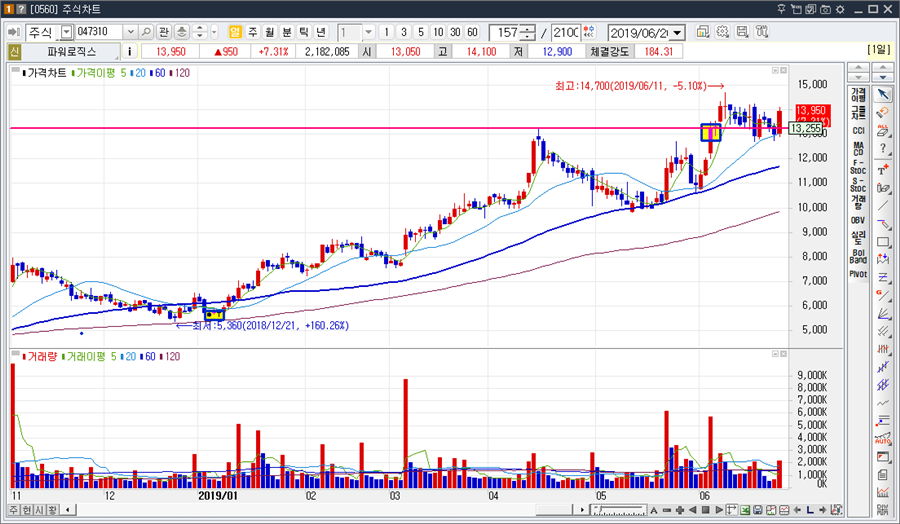
Task: Open the date 2019/06/2 dropdown
Action: tap(678, 32)
